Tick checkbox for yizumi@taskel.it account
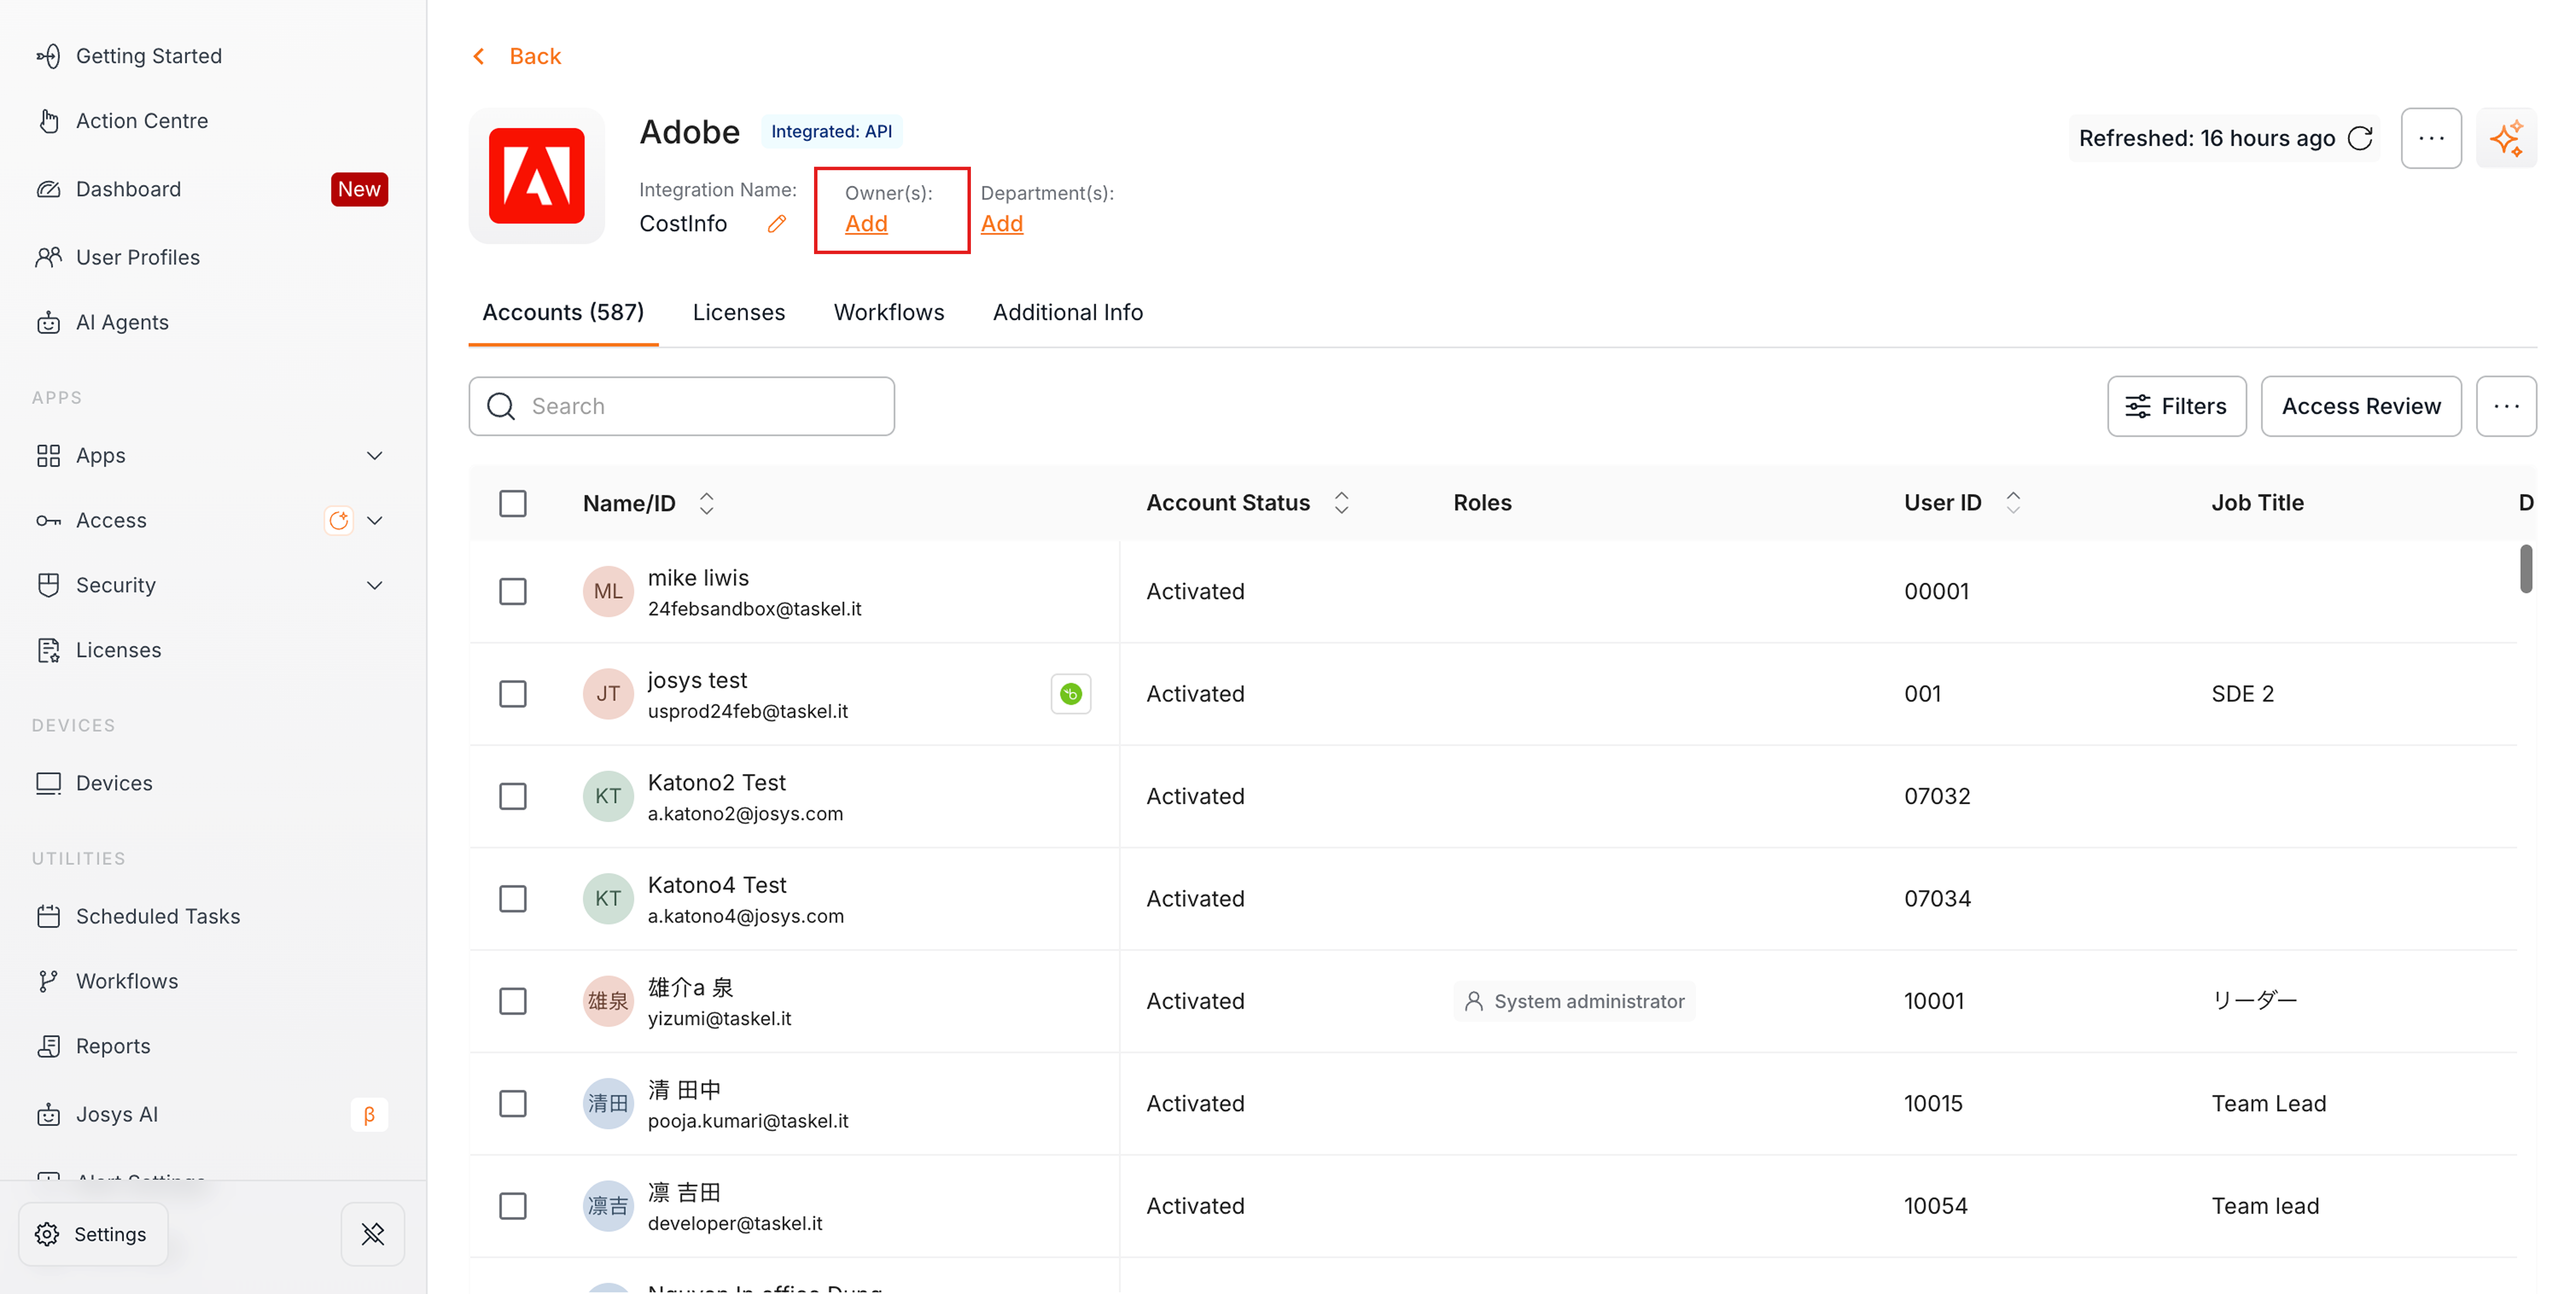 click(x=513, y=1001)
